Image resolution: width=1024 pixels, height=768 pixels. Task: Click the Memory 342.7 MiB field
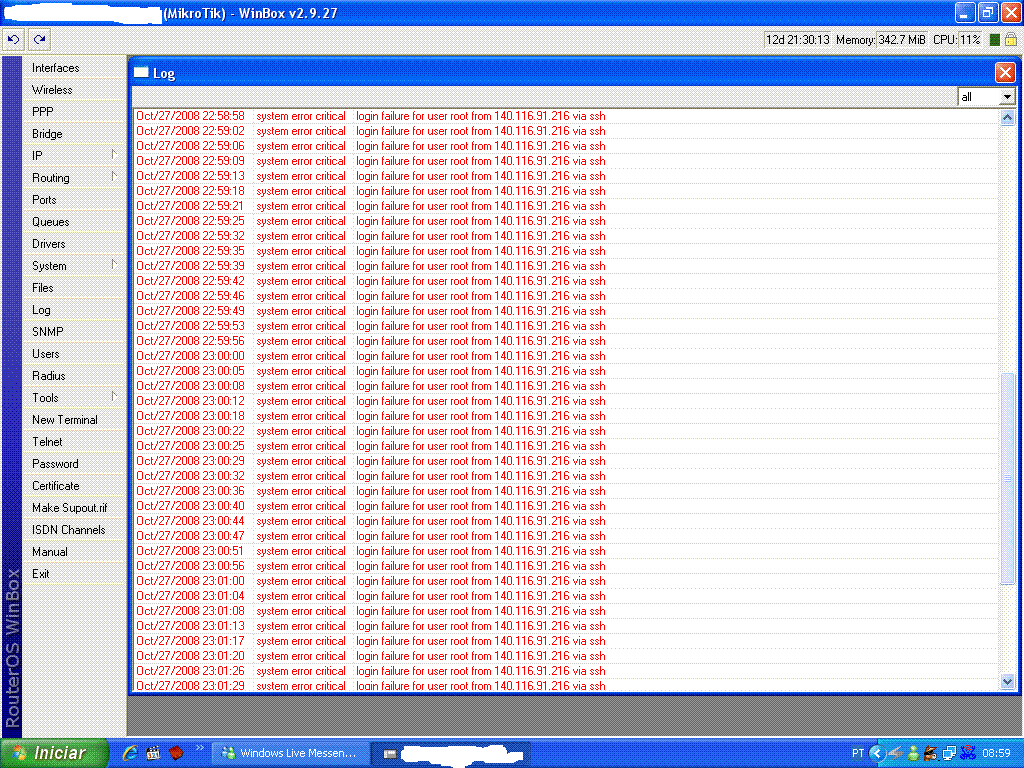tap(901, 40)
